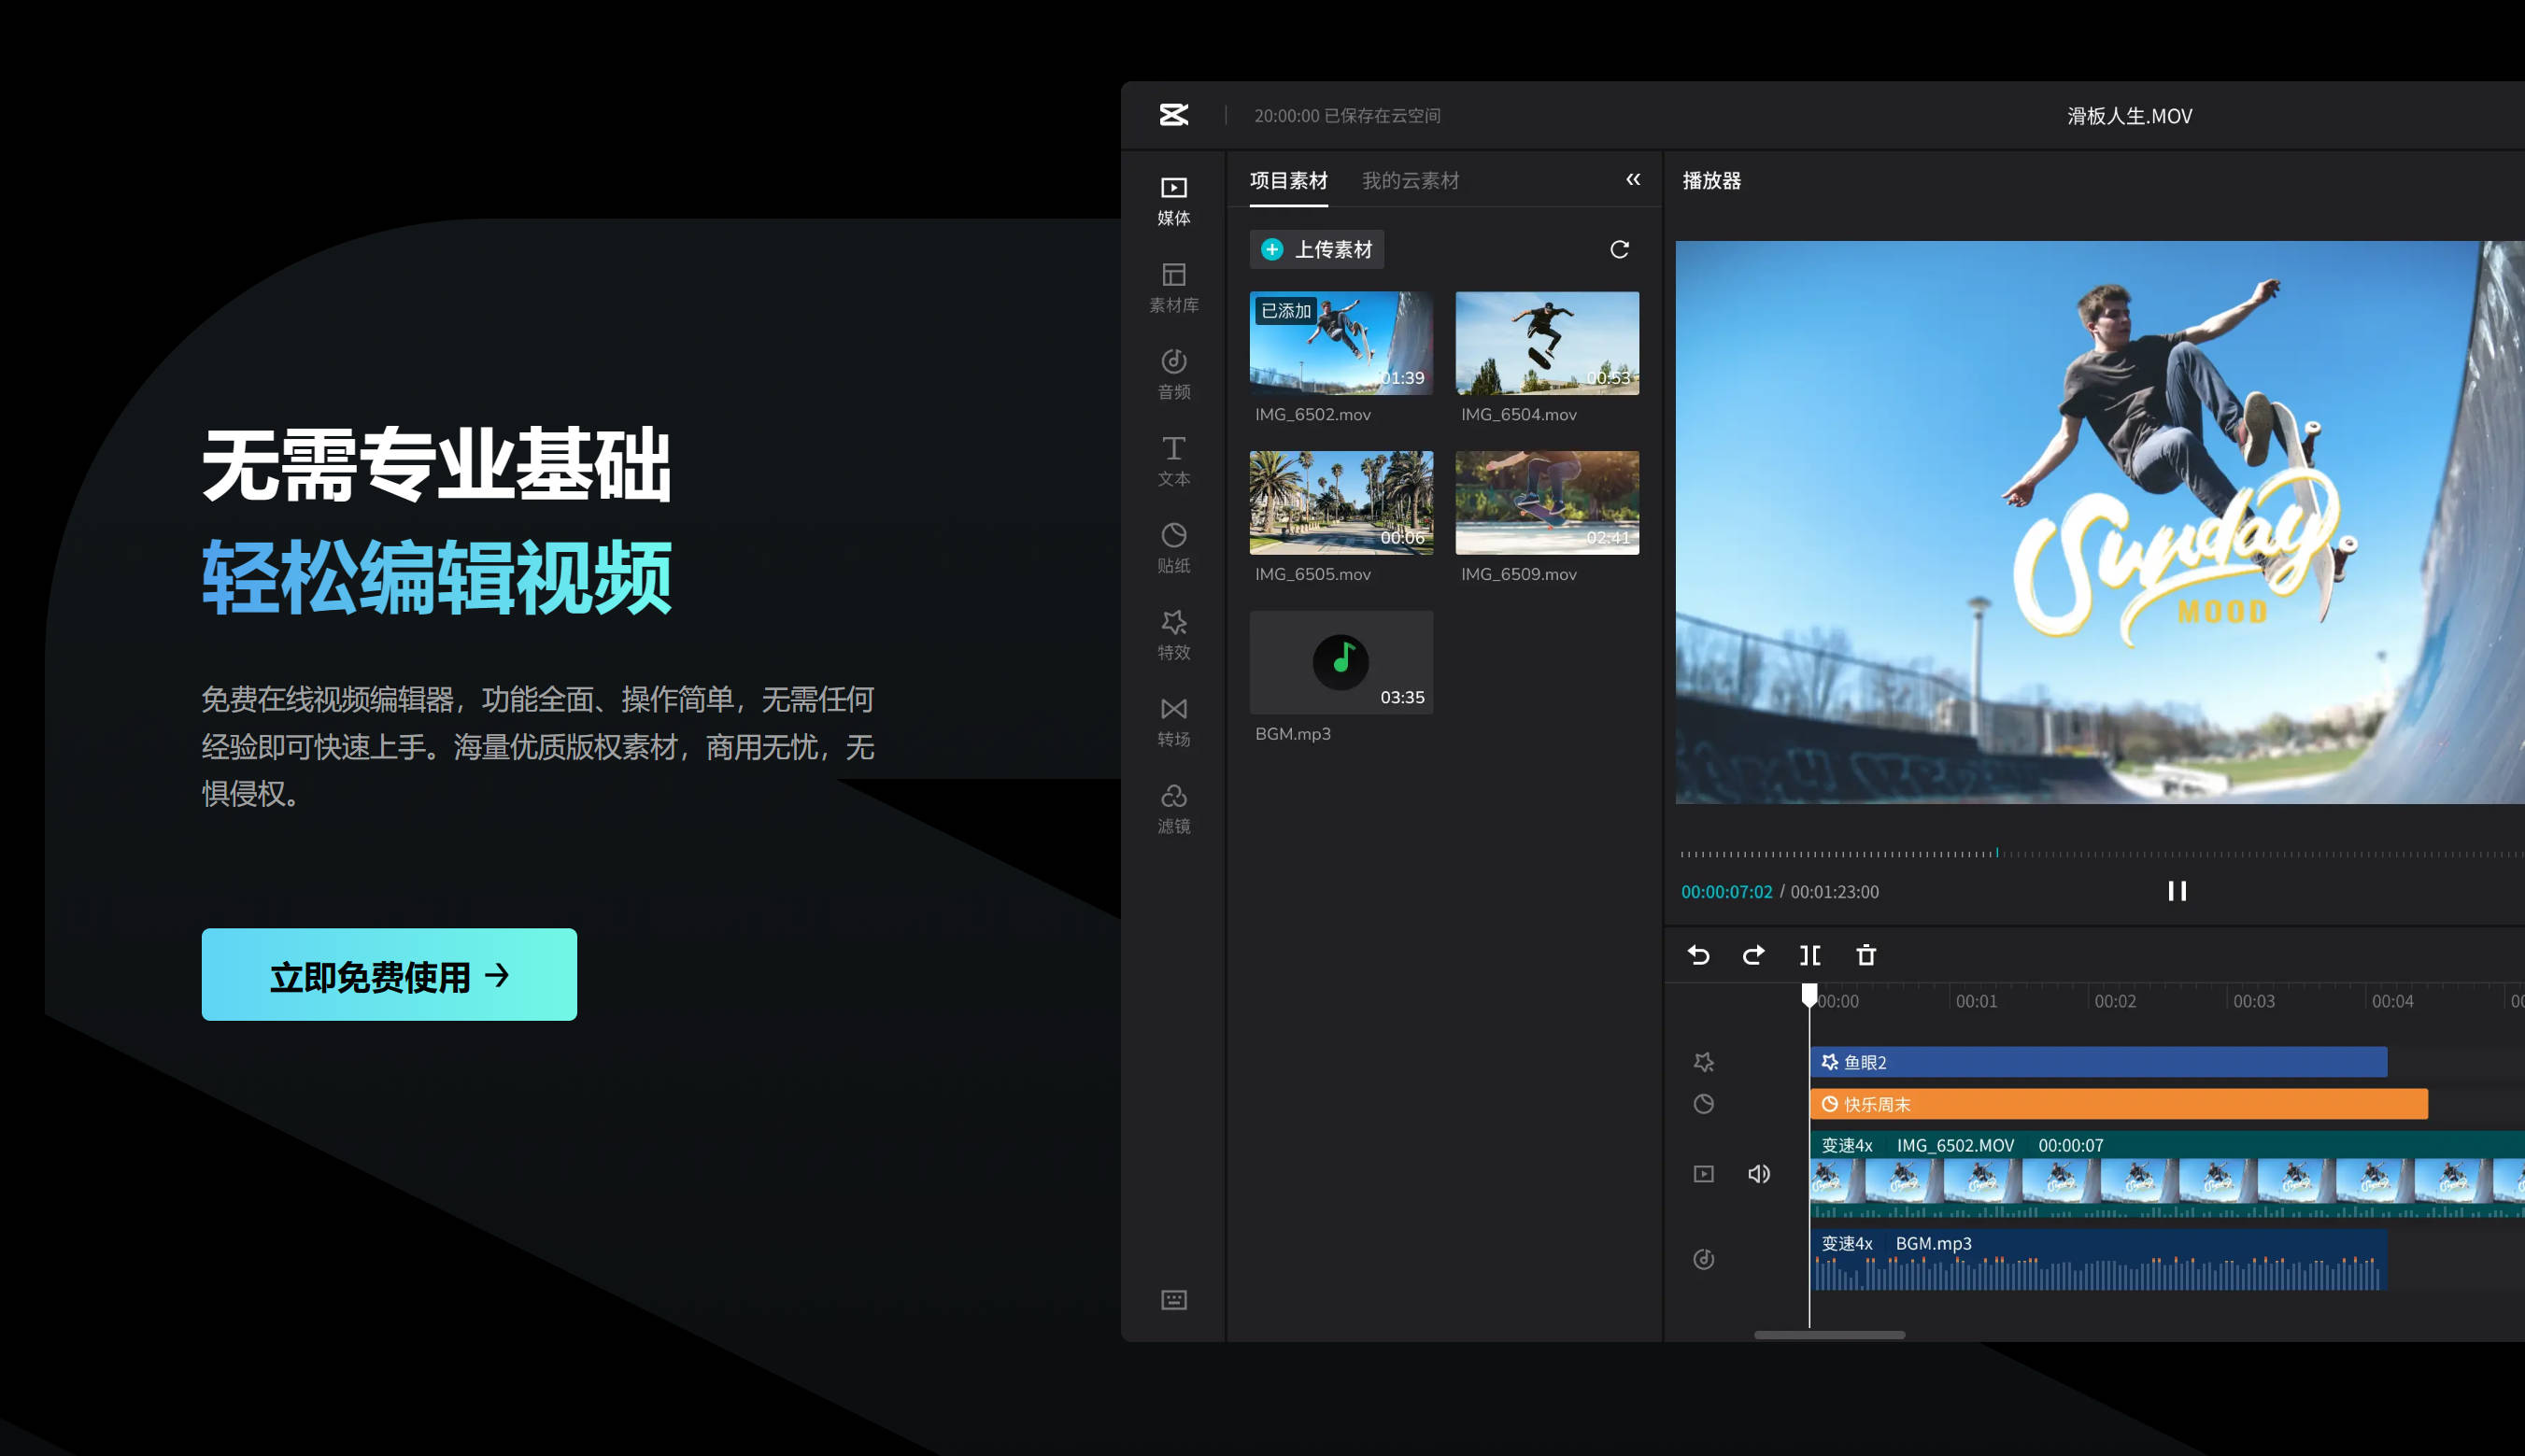Click the 立即免费使用 button
Screen dimensions: 2525x1456
pos(388,973)
